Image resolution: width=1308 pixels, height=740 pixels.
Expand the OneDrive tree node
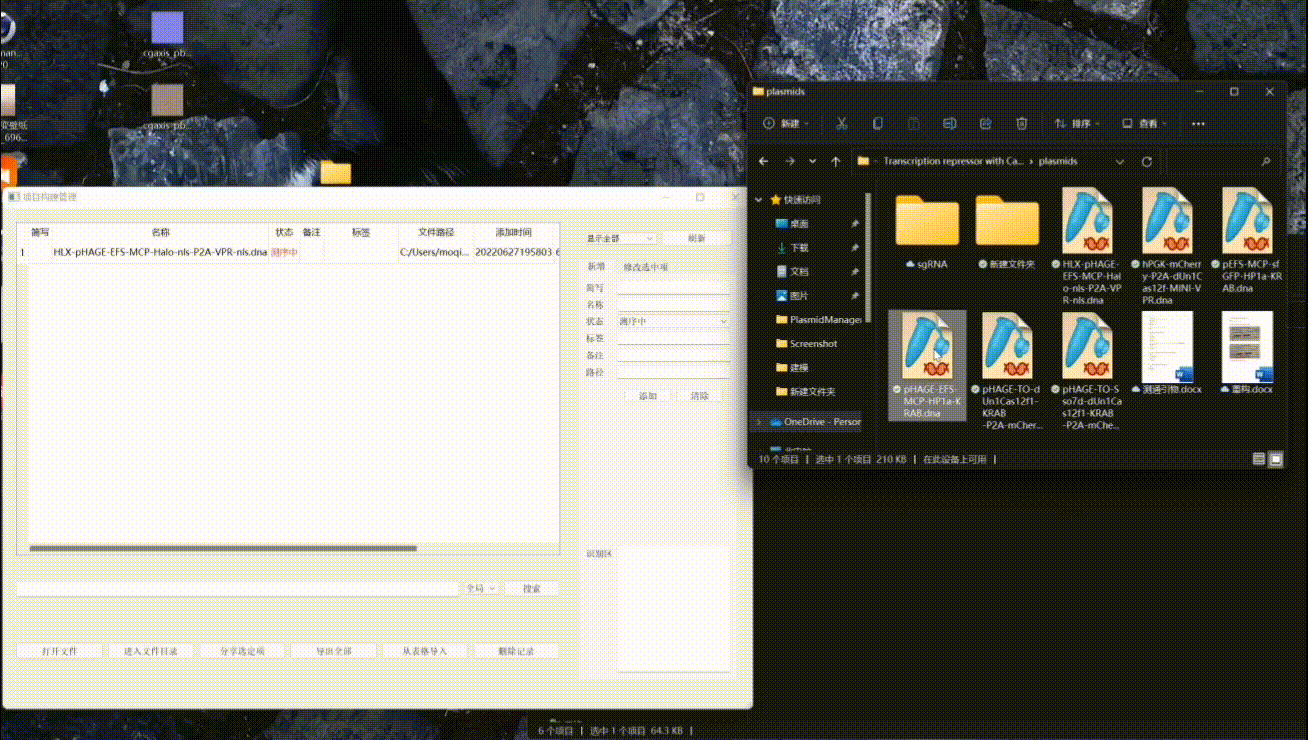click(759, 422)
